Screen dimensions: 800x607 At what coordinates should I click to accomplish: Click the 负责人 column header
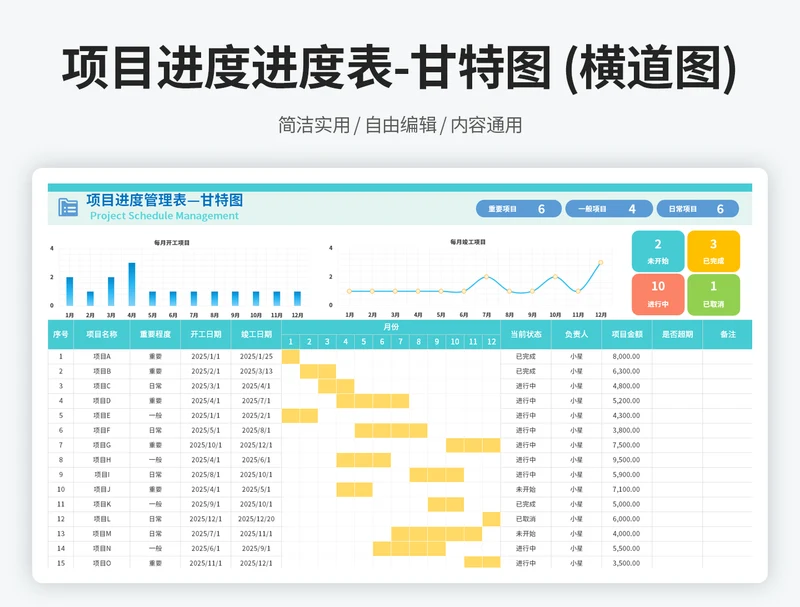(576, 335)
